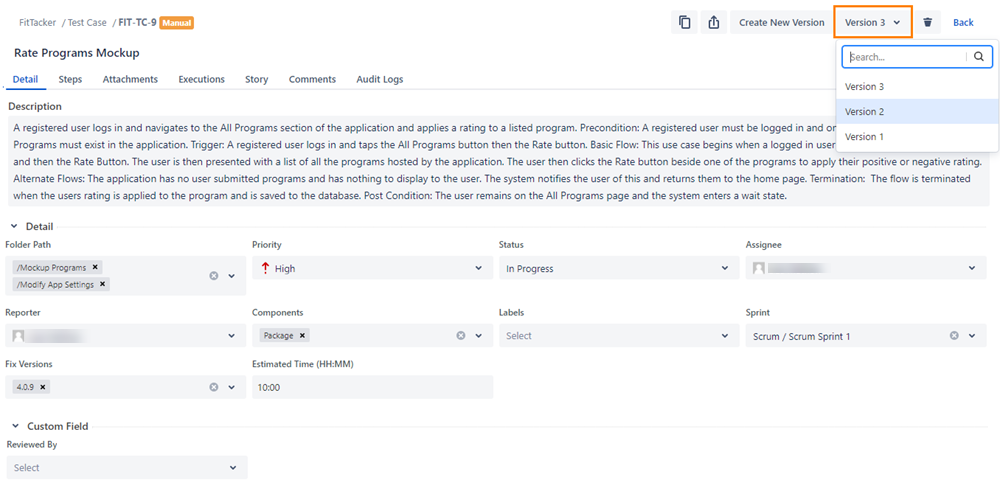Open the Components dropdown arrow
The height and width of the screenshot is (491, 1000).
coord(478,335)
